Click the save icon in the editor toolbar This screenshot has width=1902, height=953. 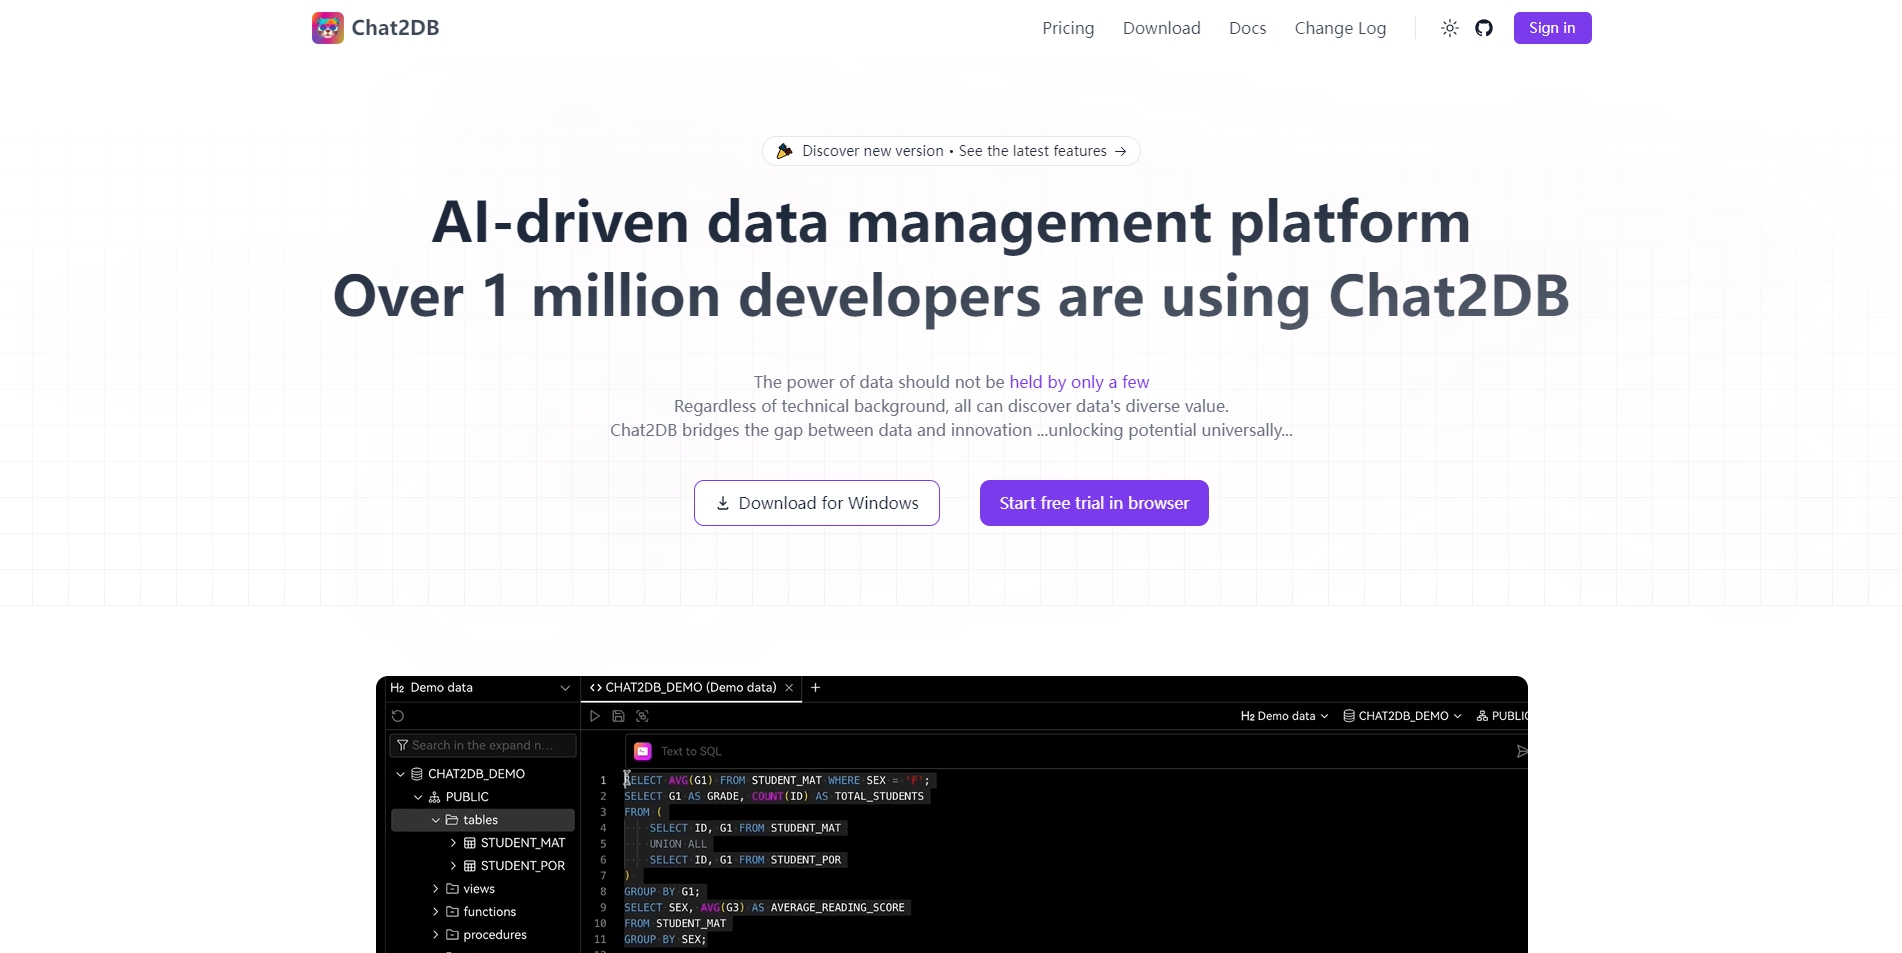tap(619, 716)
